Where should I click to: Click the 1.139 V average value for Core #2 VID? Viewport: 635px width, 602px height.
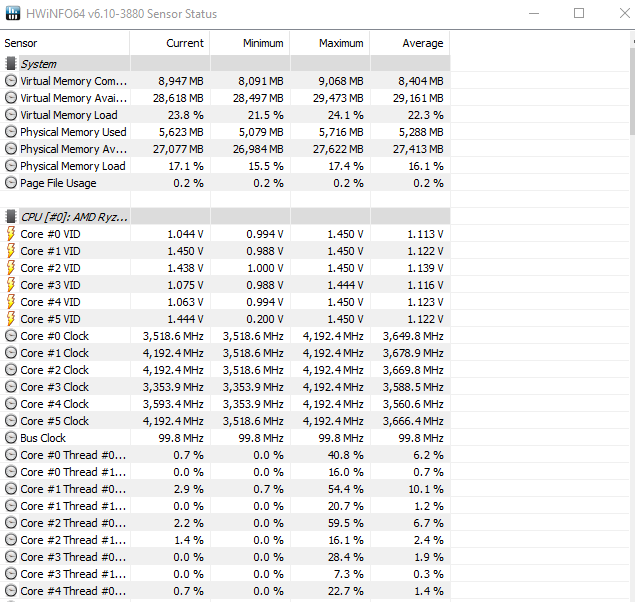click(425, 268)
